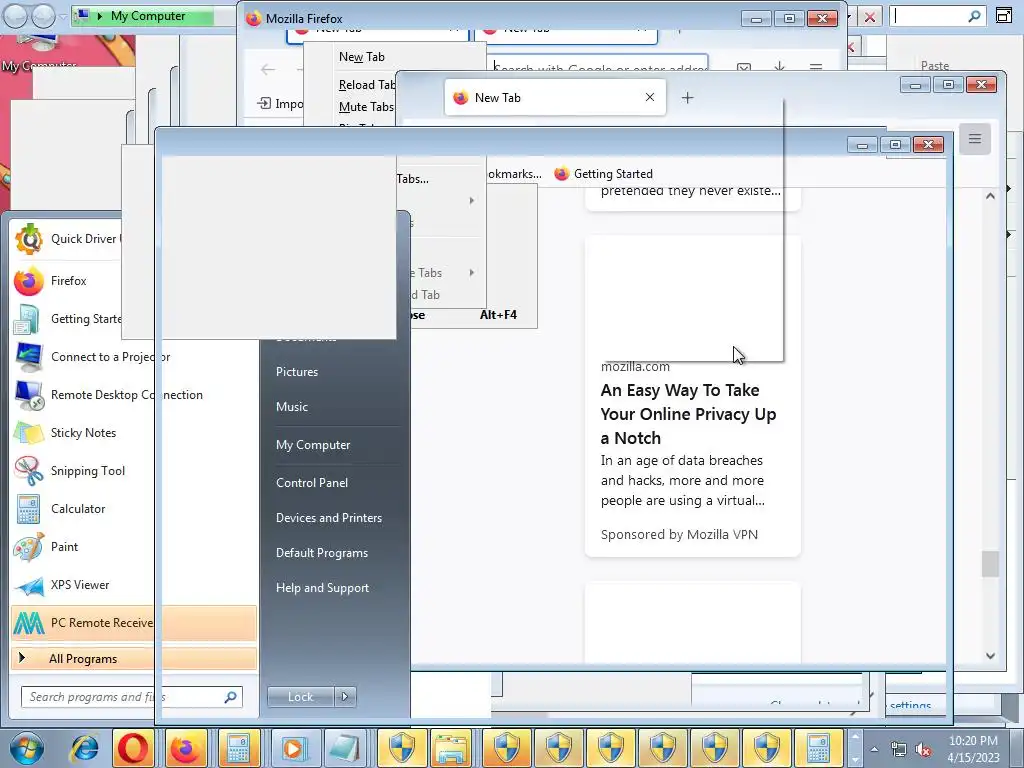The width and height of the screenshot is (1024, 768).
Task: Click the window icon right of Explorer search
Action: (x=1004, y=16)
